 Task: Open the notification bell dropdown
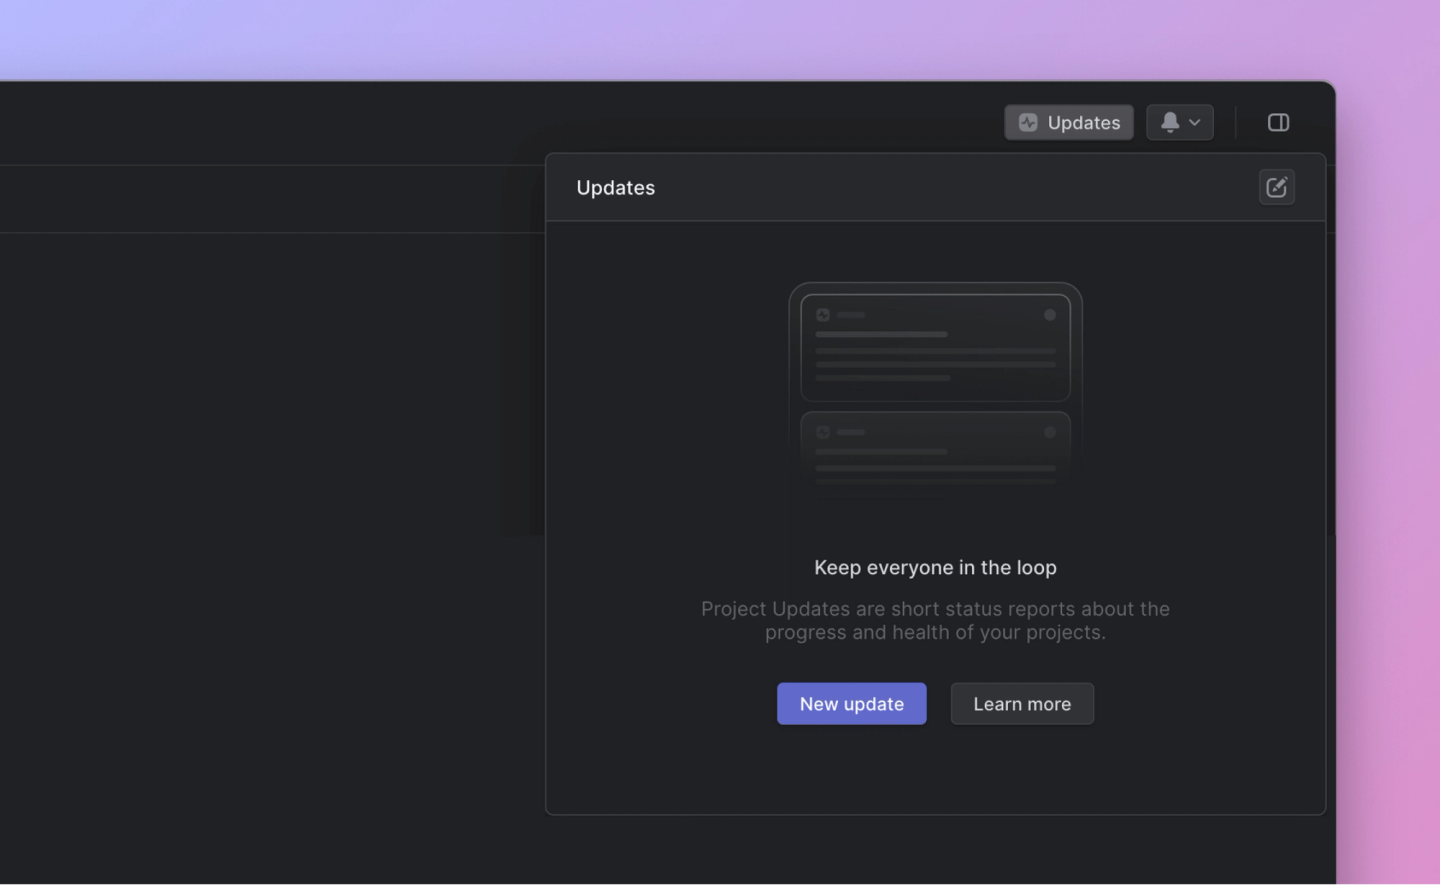tap(1179, 123)
